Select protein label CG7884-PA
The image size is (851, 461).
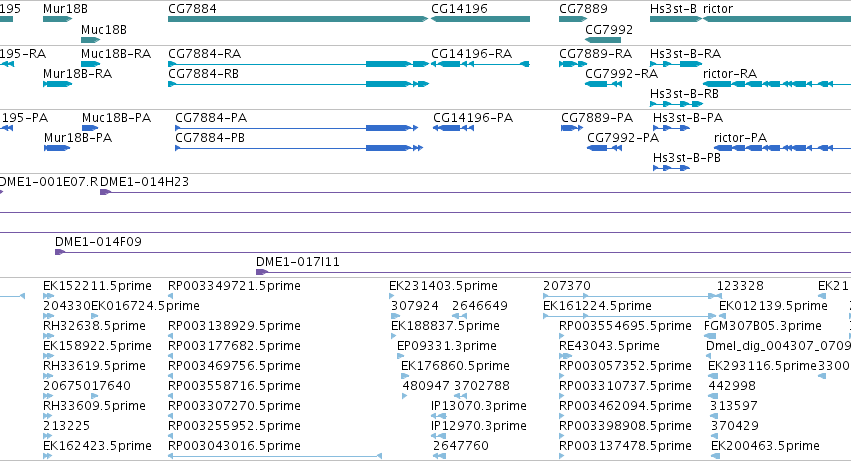(x=211, y=118)
